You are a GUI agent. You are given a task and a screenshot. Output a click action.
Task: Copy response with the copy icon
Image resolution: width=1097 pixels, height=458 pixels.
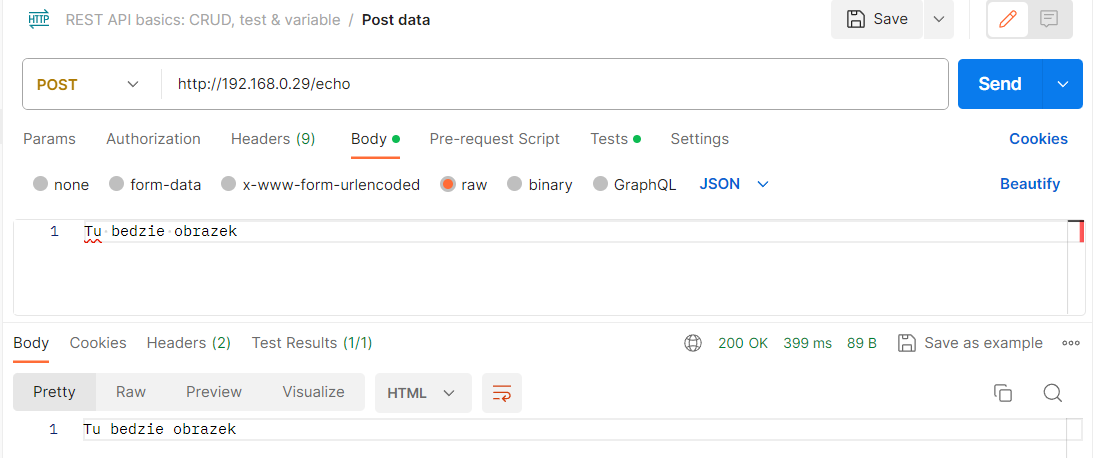click(x=1003, y=393)
